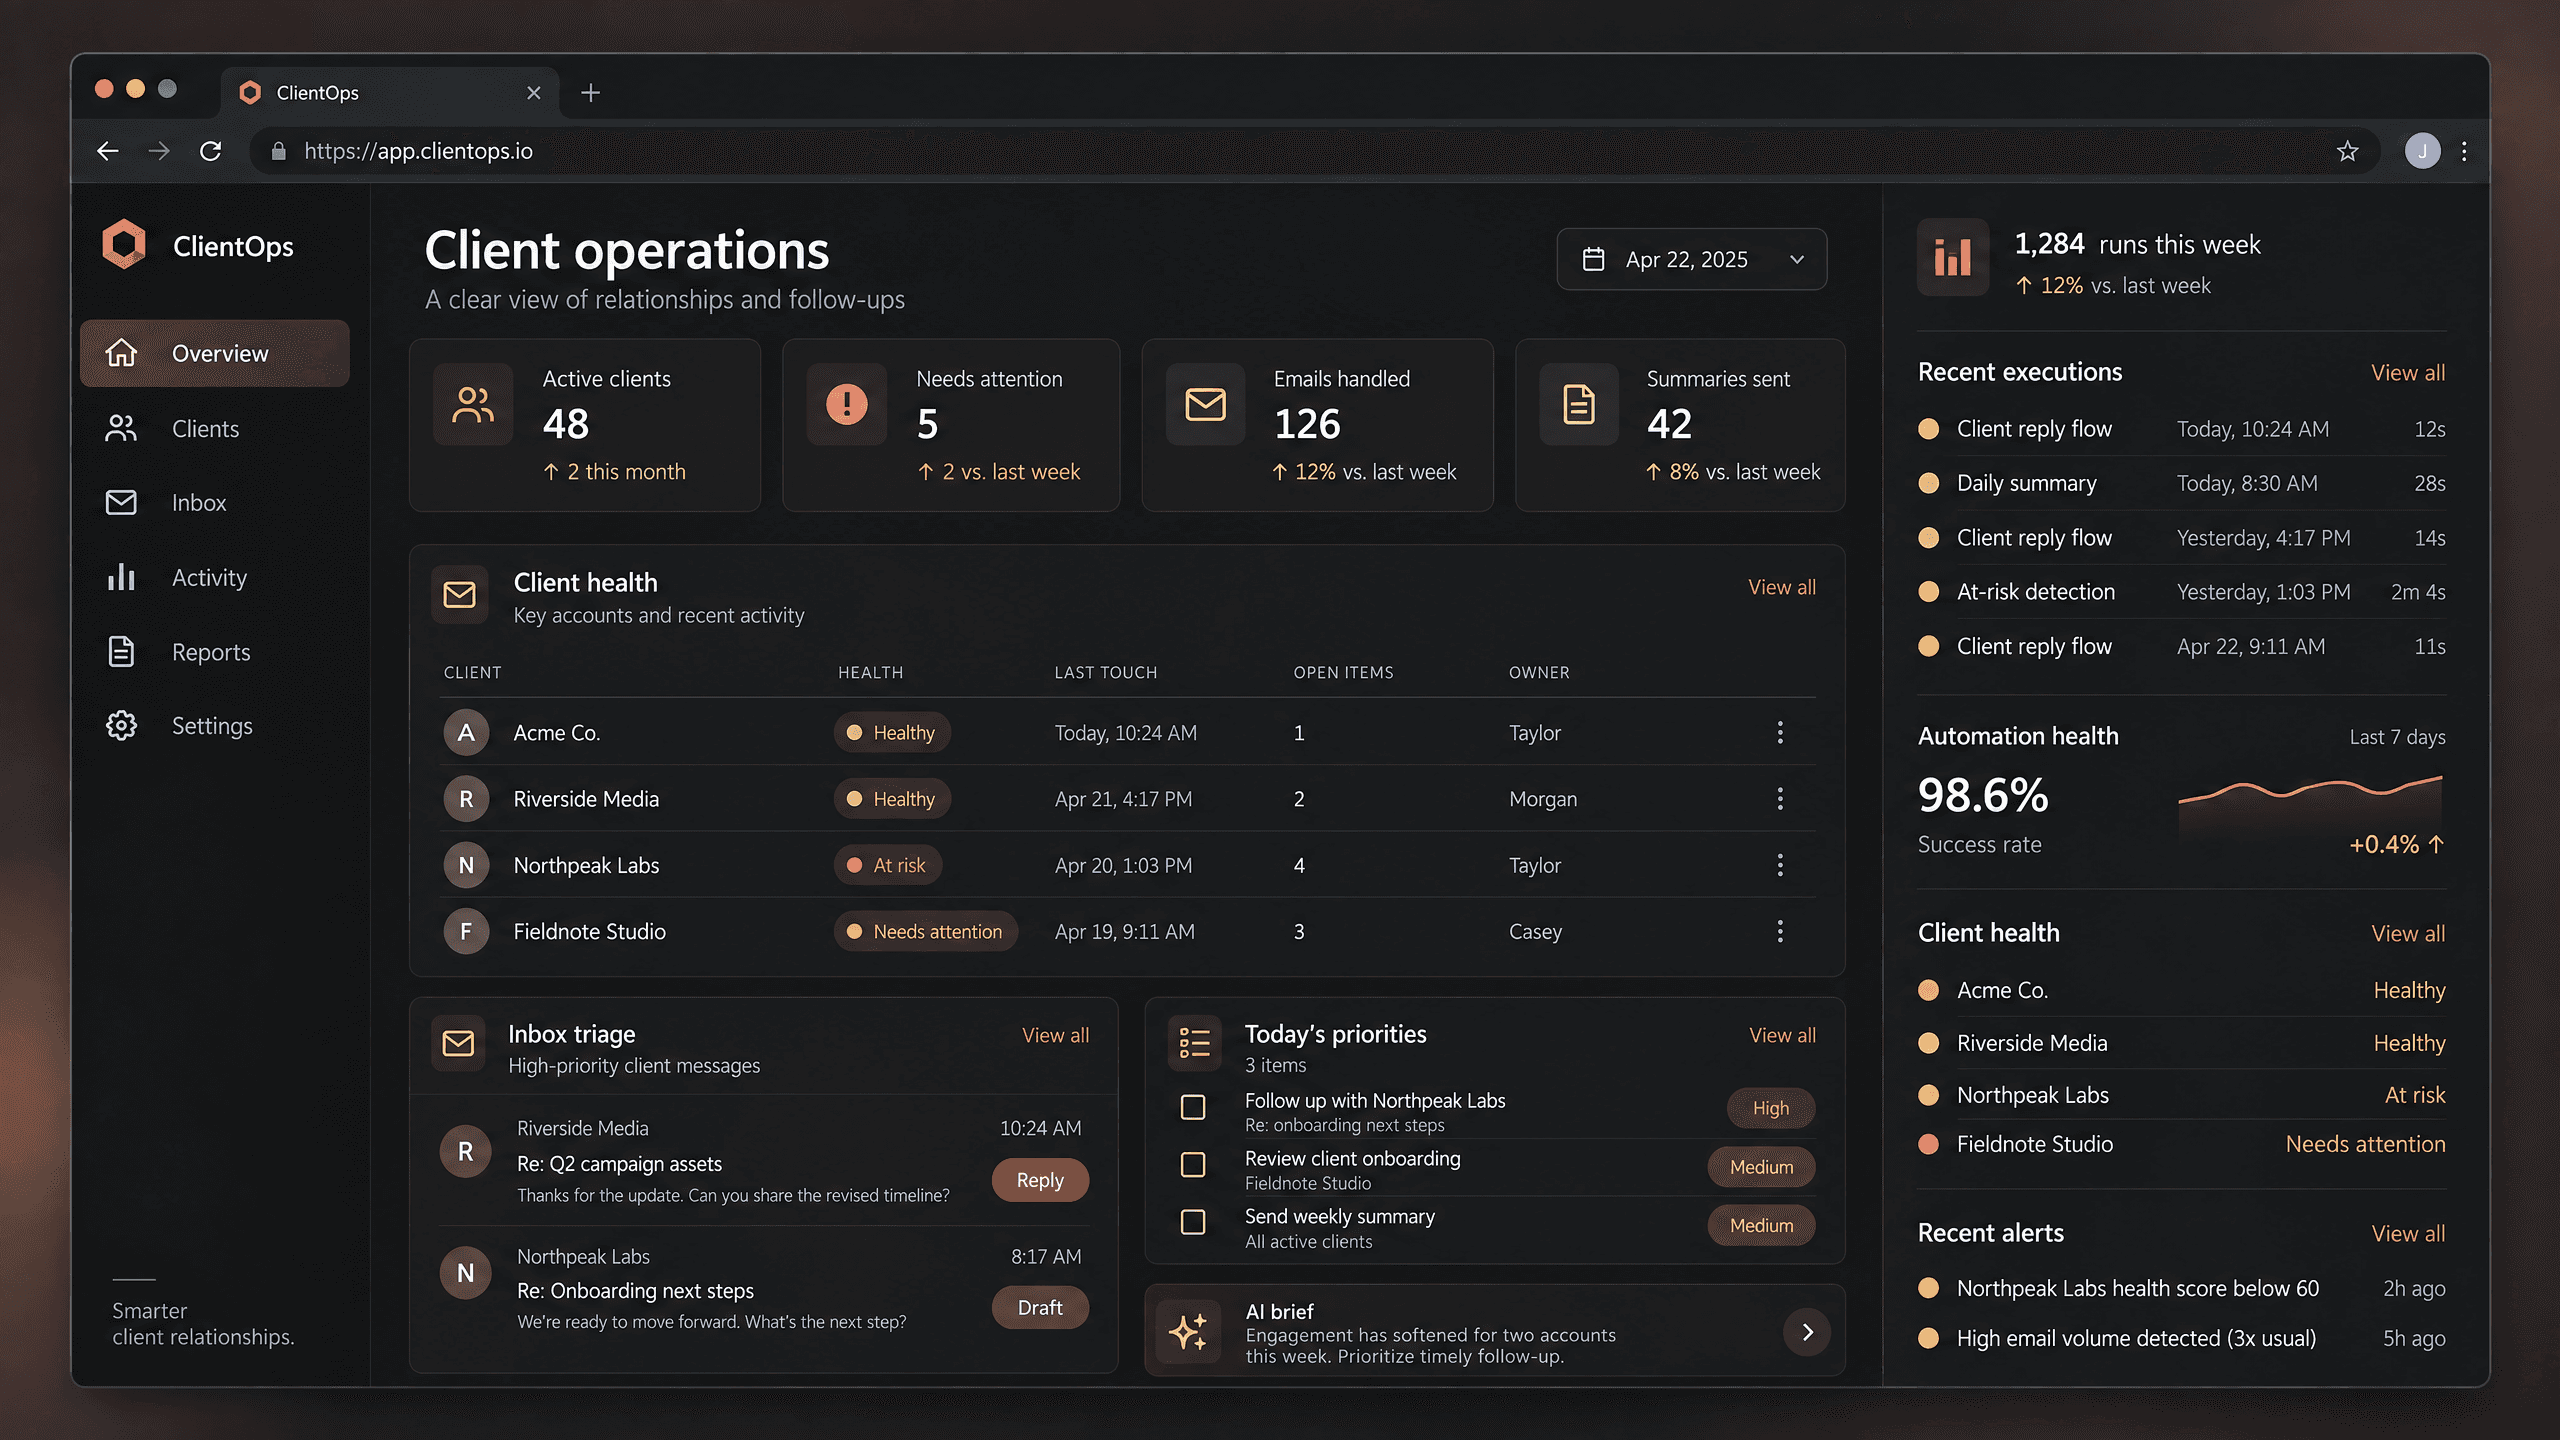2560x1440 pixels.
Task: Click the Needs attention exclamation icon
Action: [847, 404]
